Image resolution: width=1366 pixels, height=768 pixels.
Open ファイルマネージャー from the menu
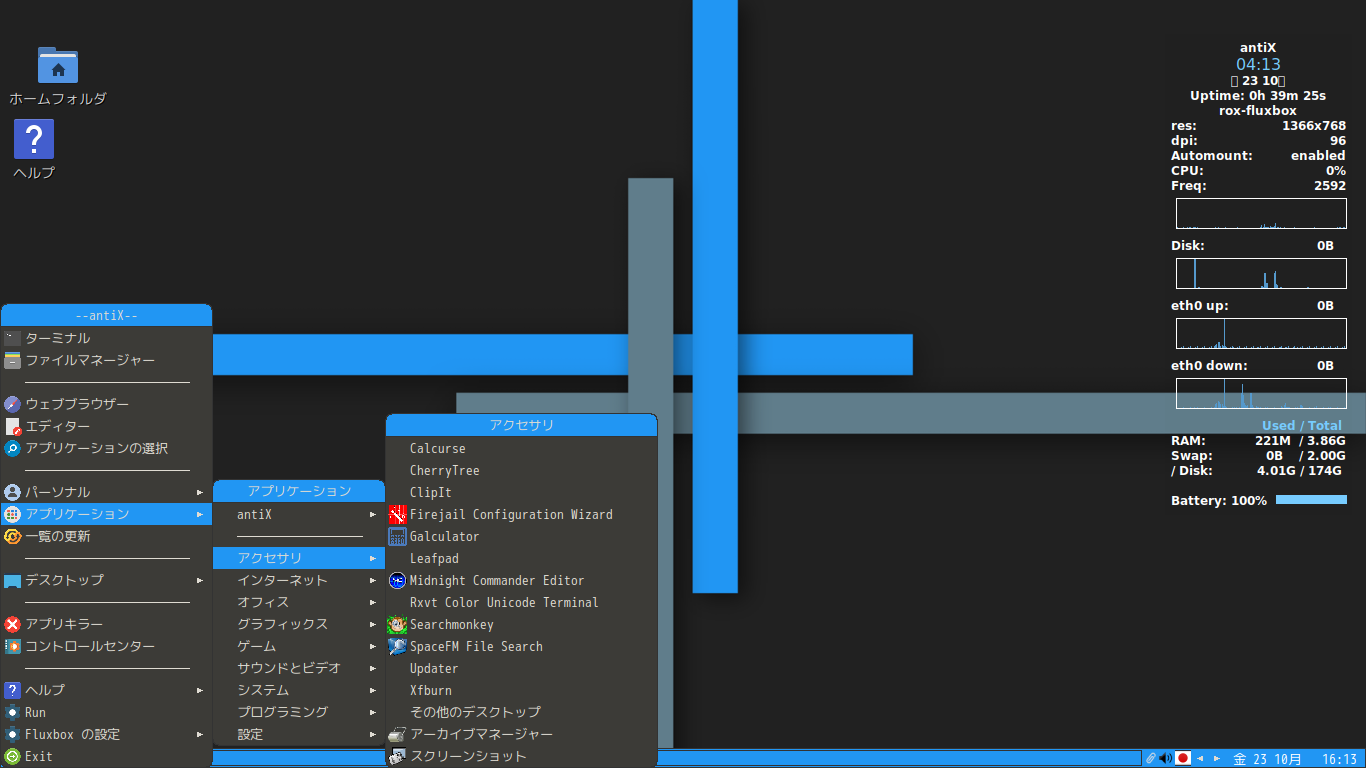[106, 360]
